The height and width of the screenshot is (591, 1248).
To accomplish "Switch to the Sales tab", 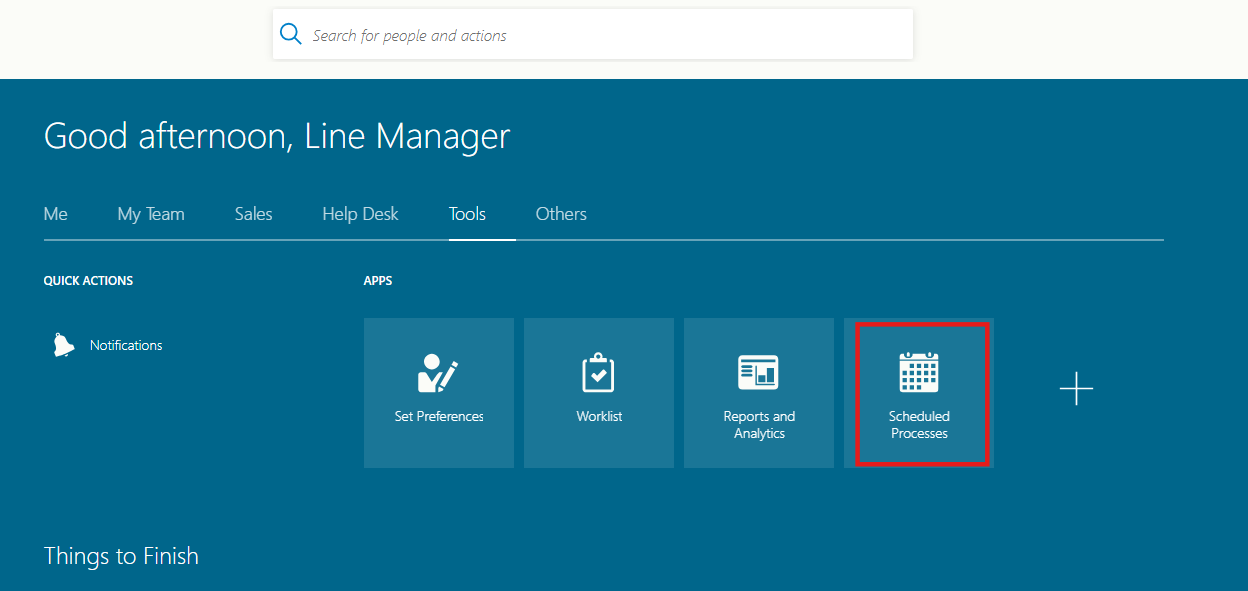I will tap(253, 213).
